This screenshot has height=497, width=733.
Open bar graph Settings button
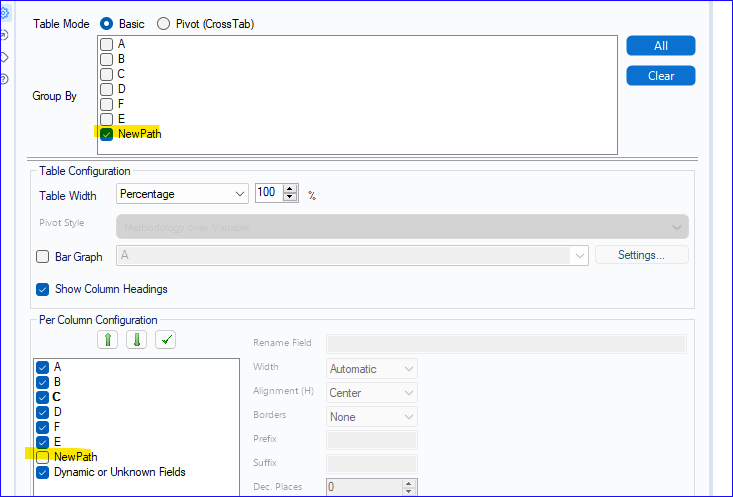click(641, 255)
